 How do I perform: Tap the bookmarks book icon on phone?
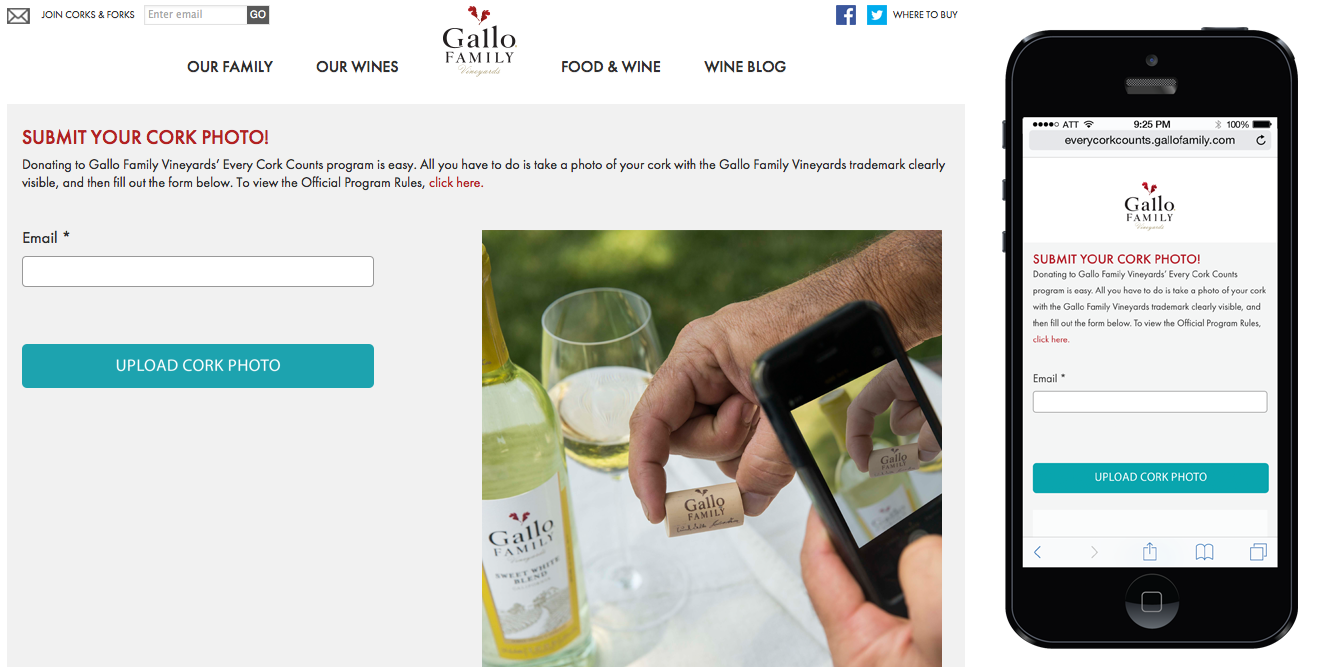click(x=1205, y=552)
